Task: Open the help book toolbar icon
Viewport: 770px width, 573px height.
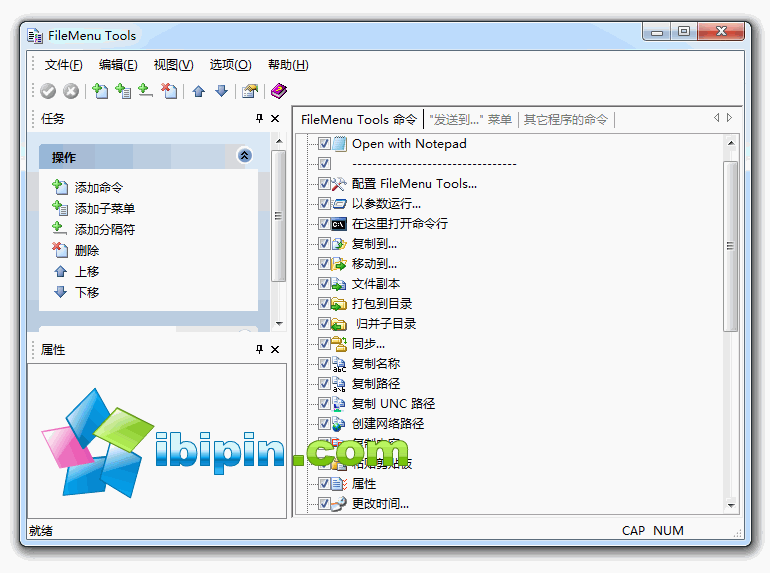Action: [278, 91]
